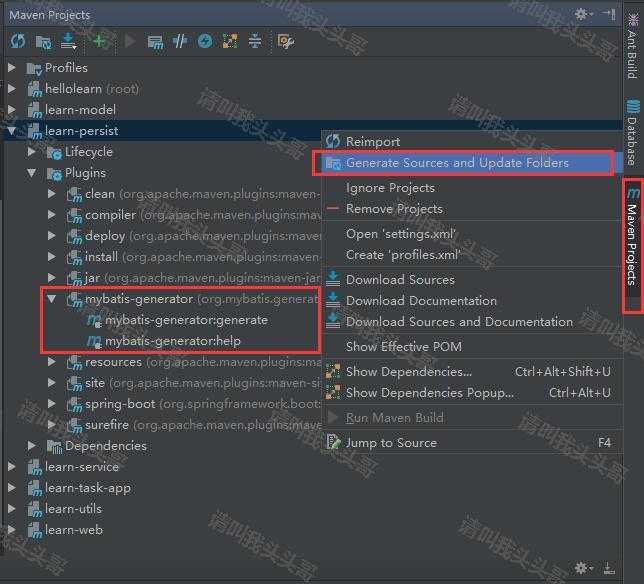Viewport: 644px width, 584px height.
Task: Select the learn-task-app module
Action: [x=79, y=488]
